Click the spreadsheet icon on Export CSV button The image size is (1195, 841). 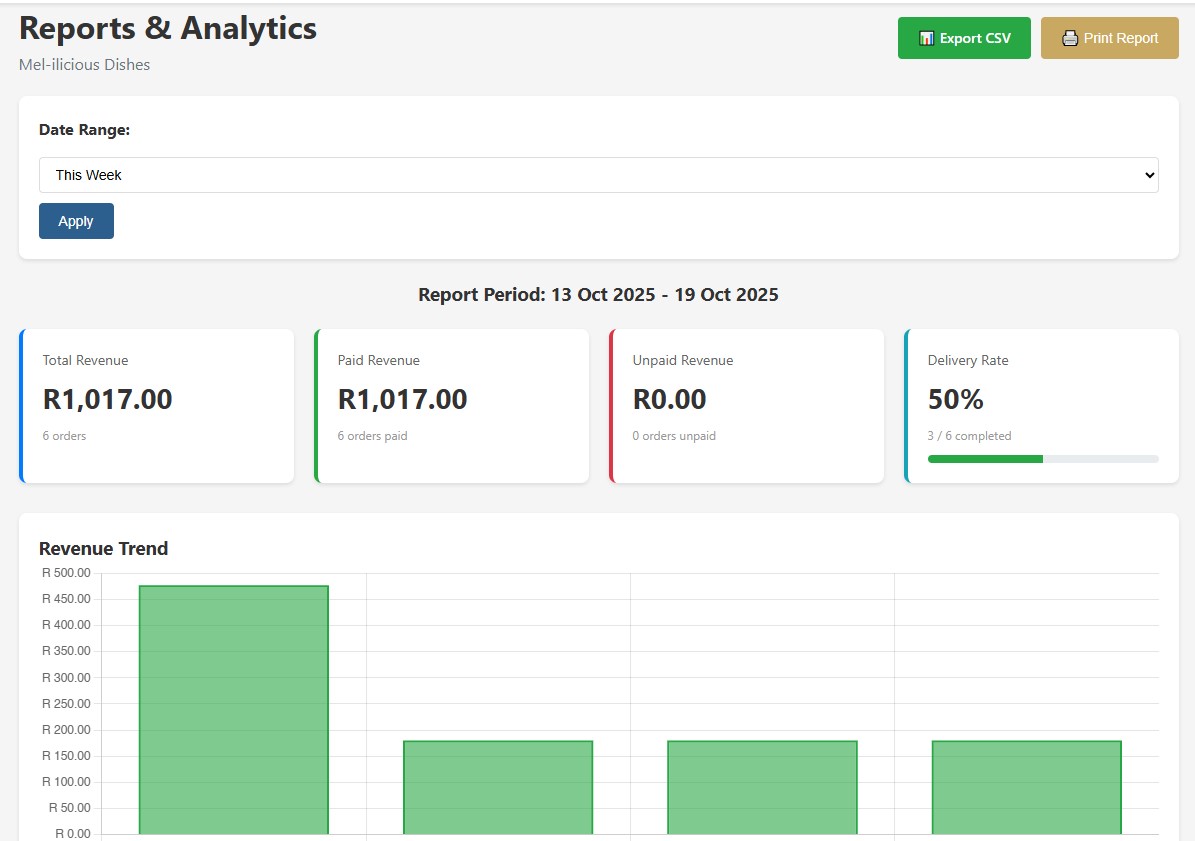point(925,37)
